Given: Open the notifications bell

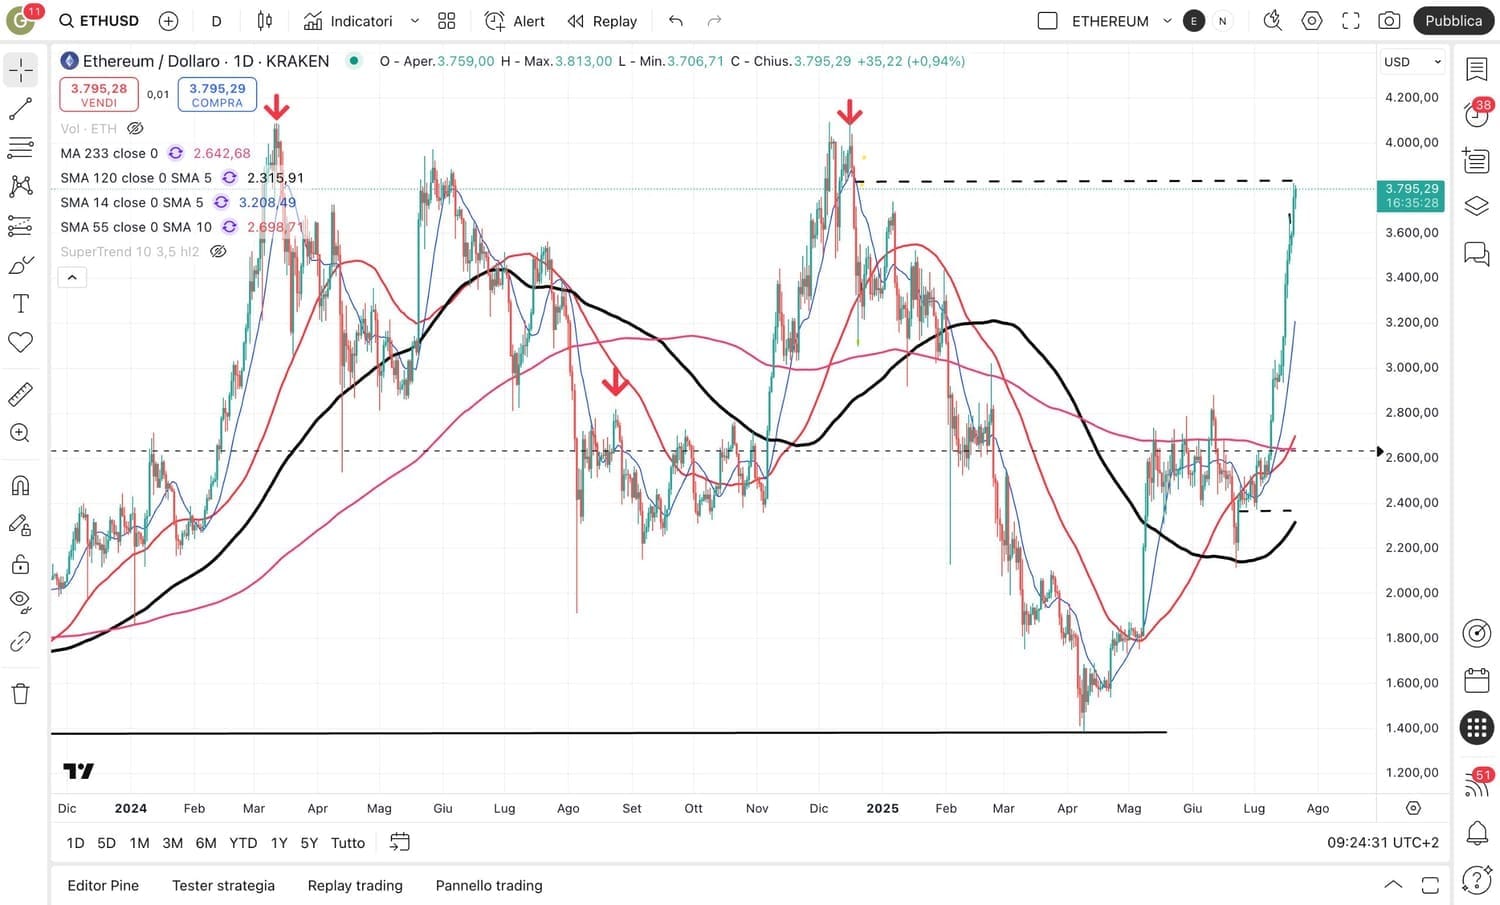Looking at the screenshot, I should tap(1477, 832).
